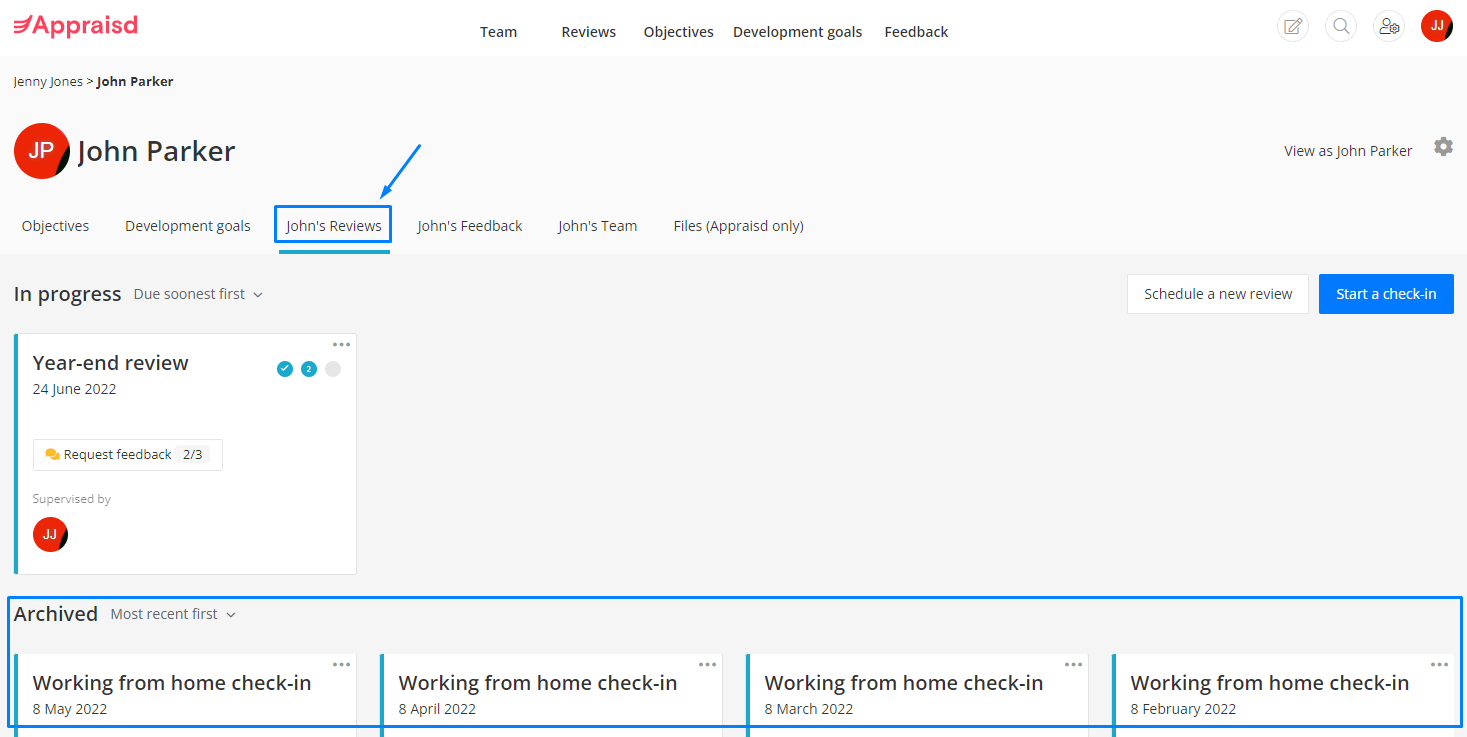Image resolution: width=1467 pixels, height=737 pixels.
Task: Click Jenny Jones breadcrumb link
Action: coord(48,82)
